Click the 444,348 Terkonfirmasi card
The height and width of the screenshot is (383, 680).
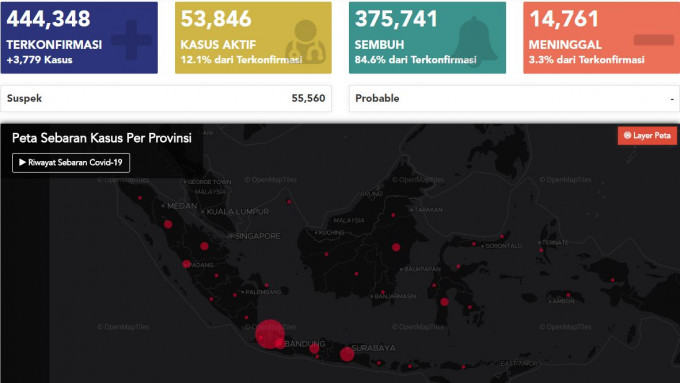[79, 38]
